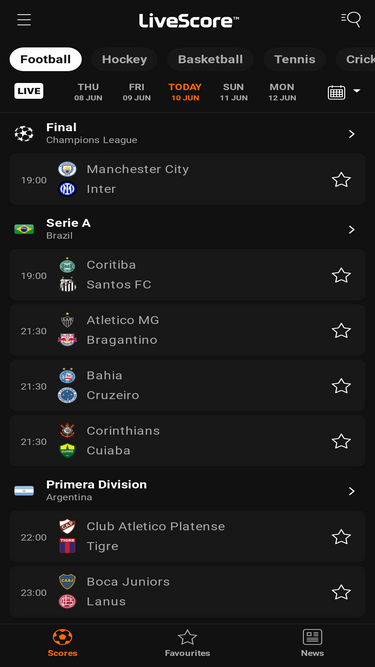Viewport: 375px width, 667px height.
Task: Tap the LIVE button
Action: (x=29, y=91)
